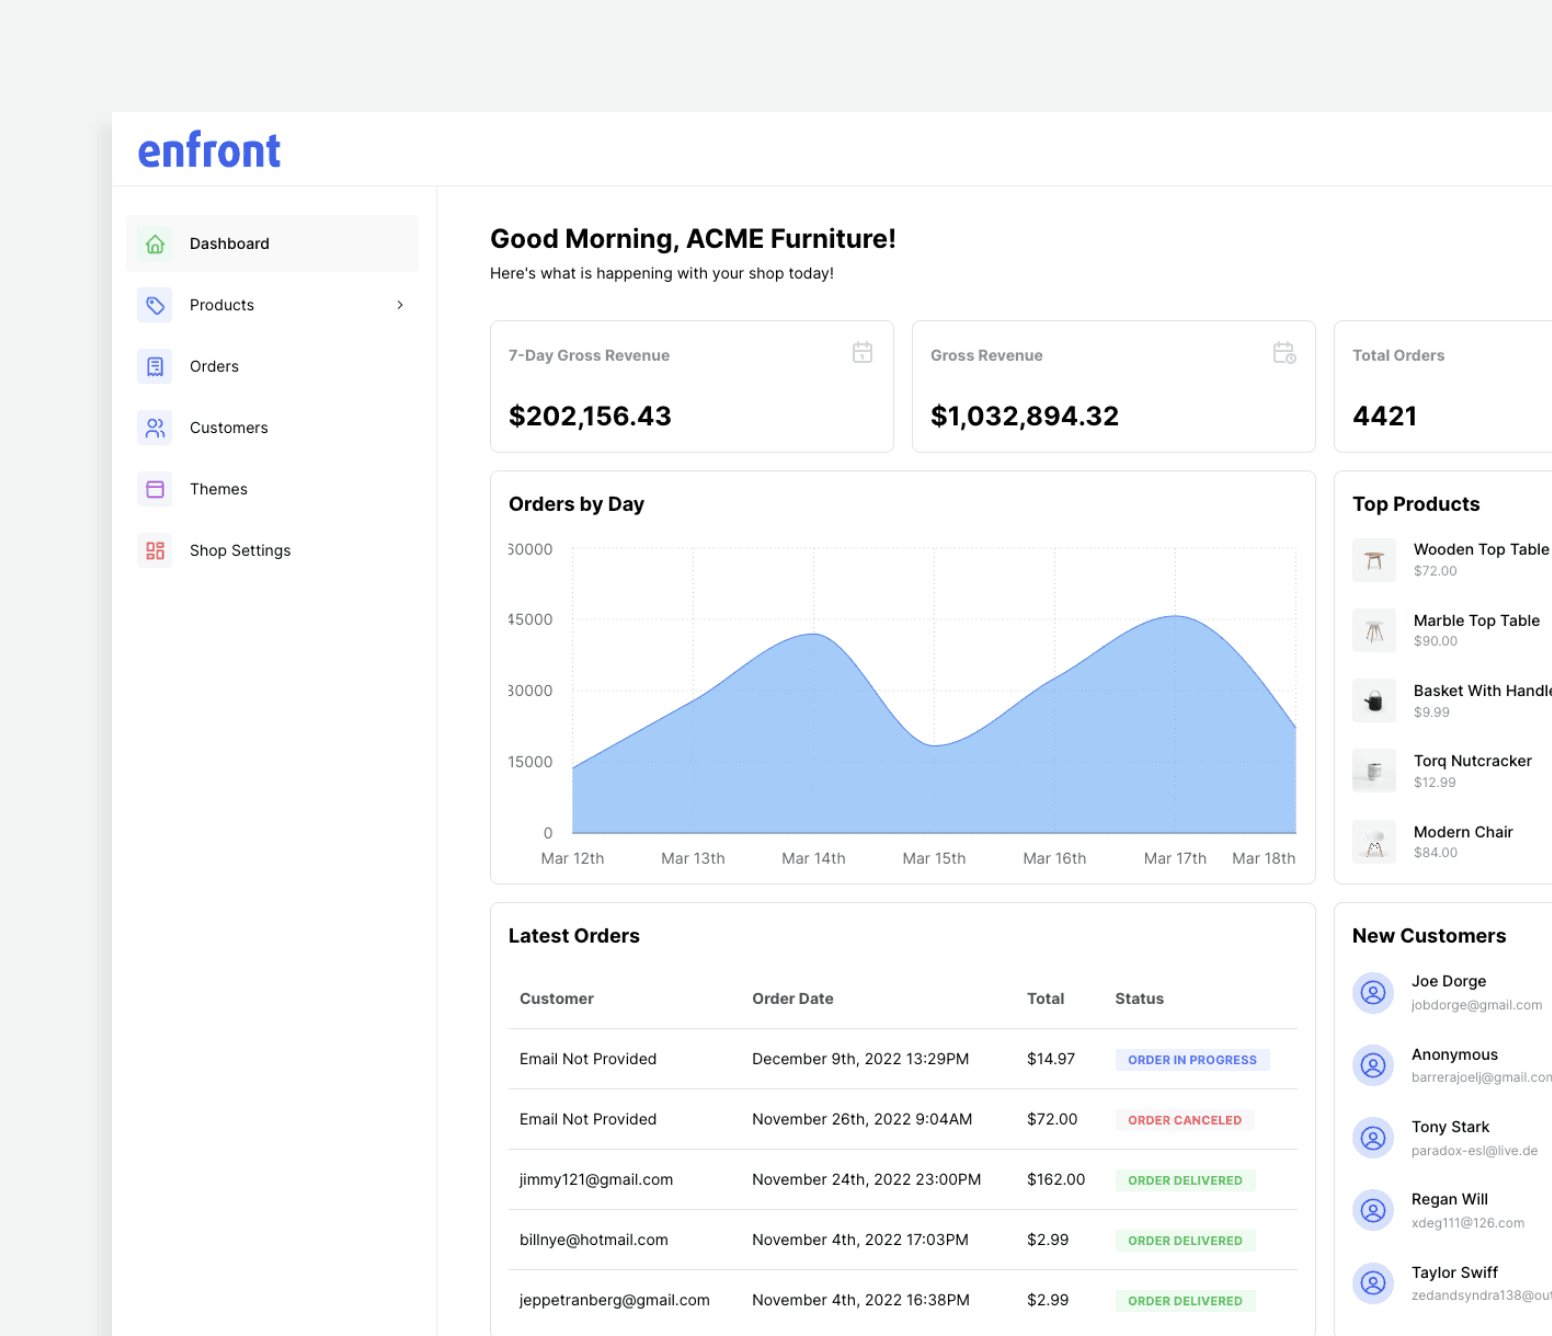Select the Themes panel icon
The width and height of the screenshot is (1552, 1336).
point(155,489)
